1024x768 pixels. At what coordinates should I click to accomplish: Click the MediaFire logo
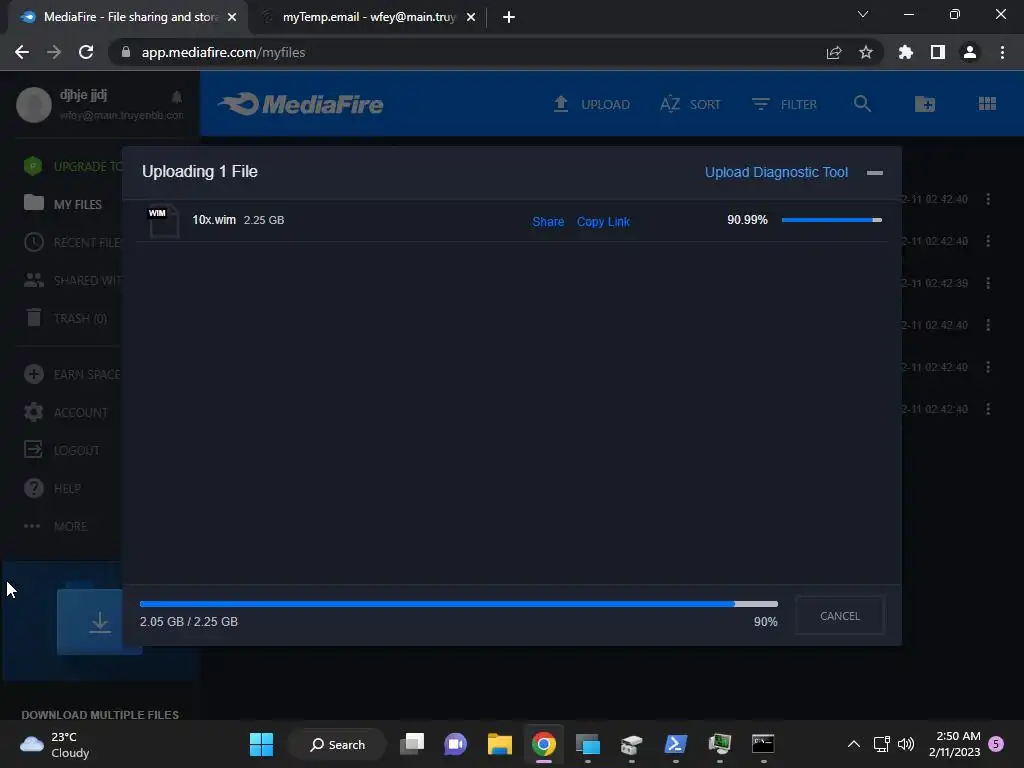tap(301, 104)
